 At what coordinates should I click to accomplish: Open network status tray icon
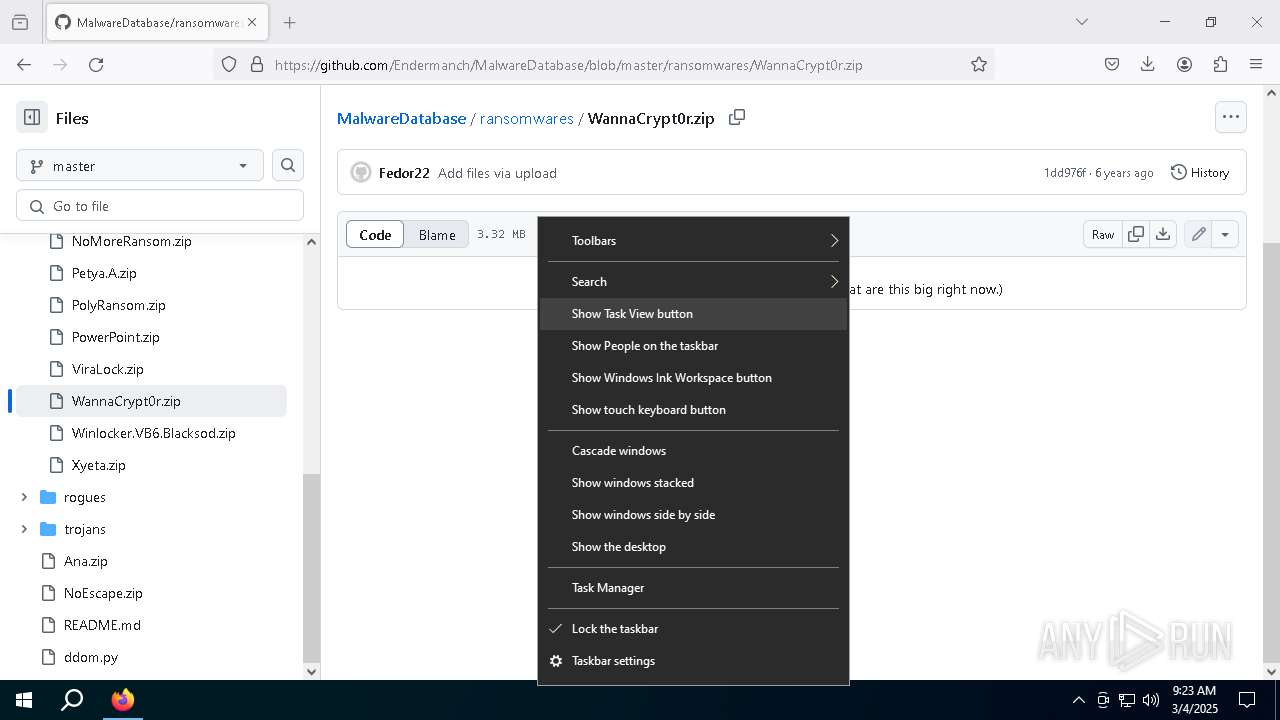[1127, 700]
